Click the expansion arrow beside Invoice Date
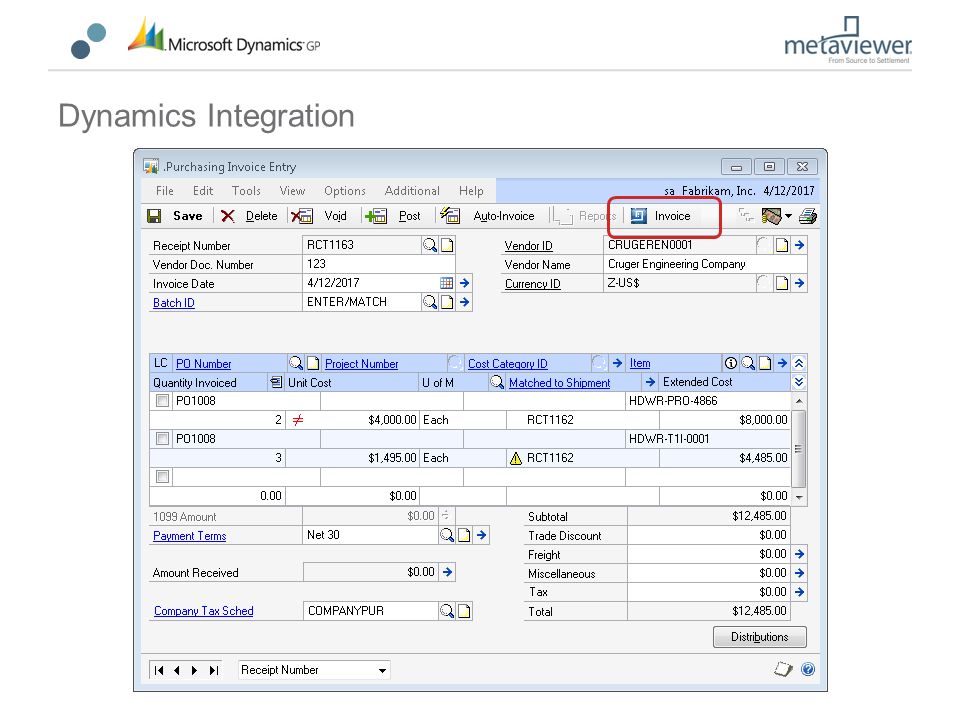The width and height of the screenshot is (960, 720). [x=465, y=283]
